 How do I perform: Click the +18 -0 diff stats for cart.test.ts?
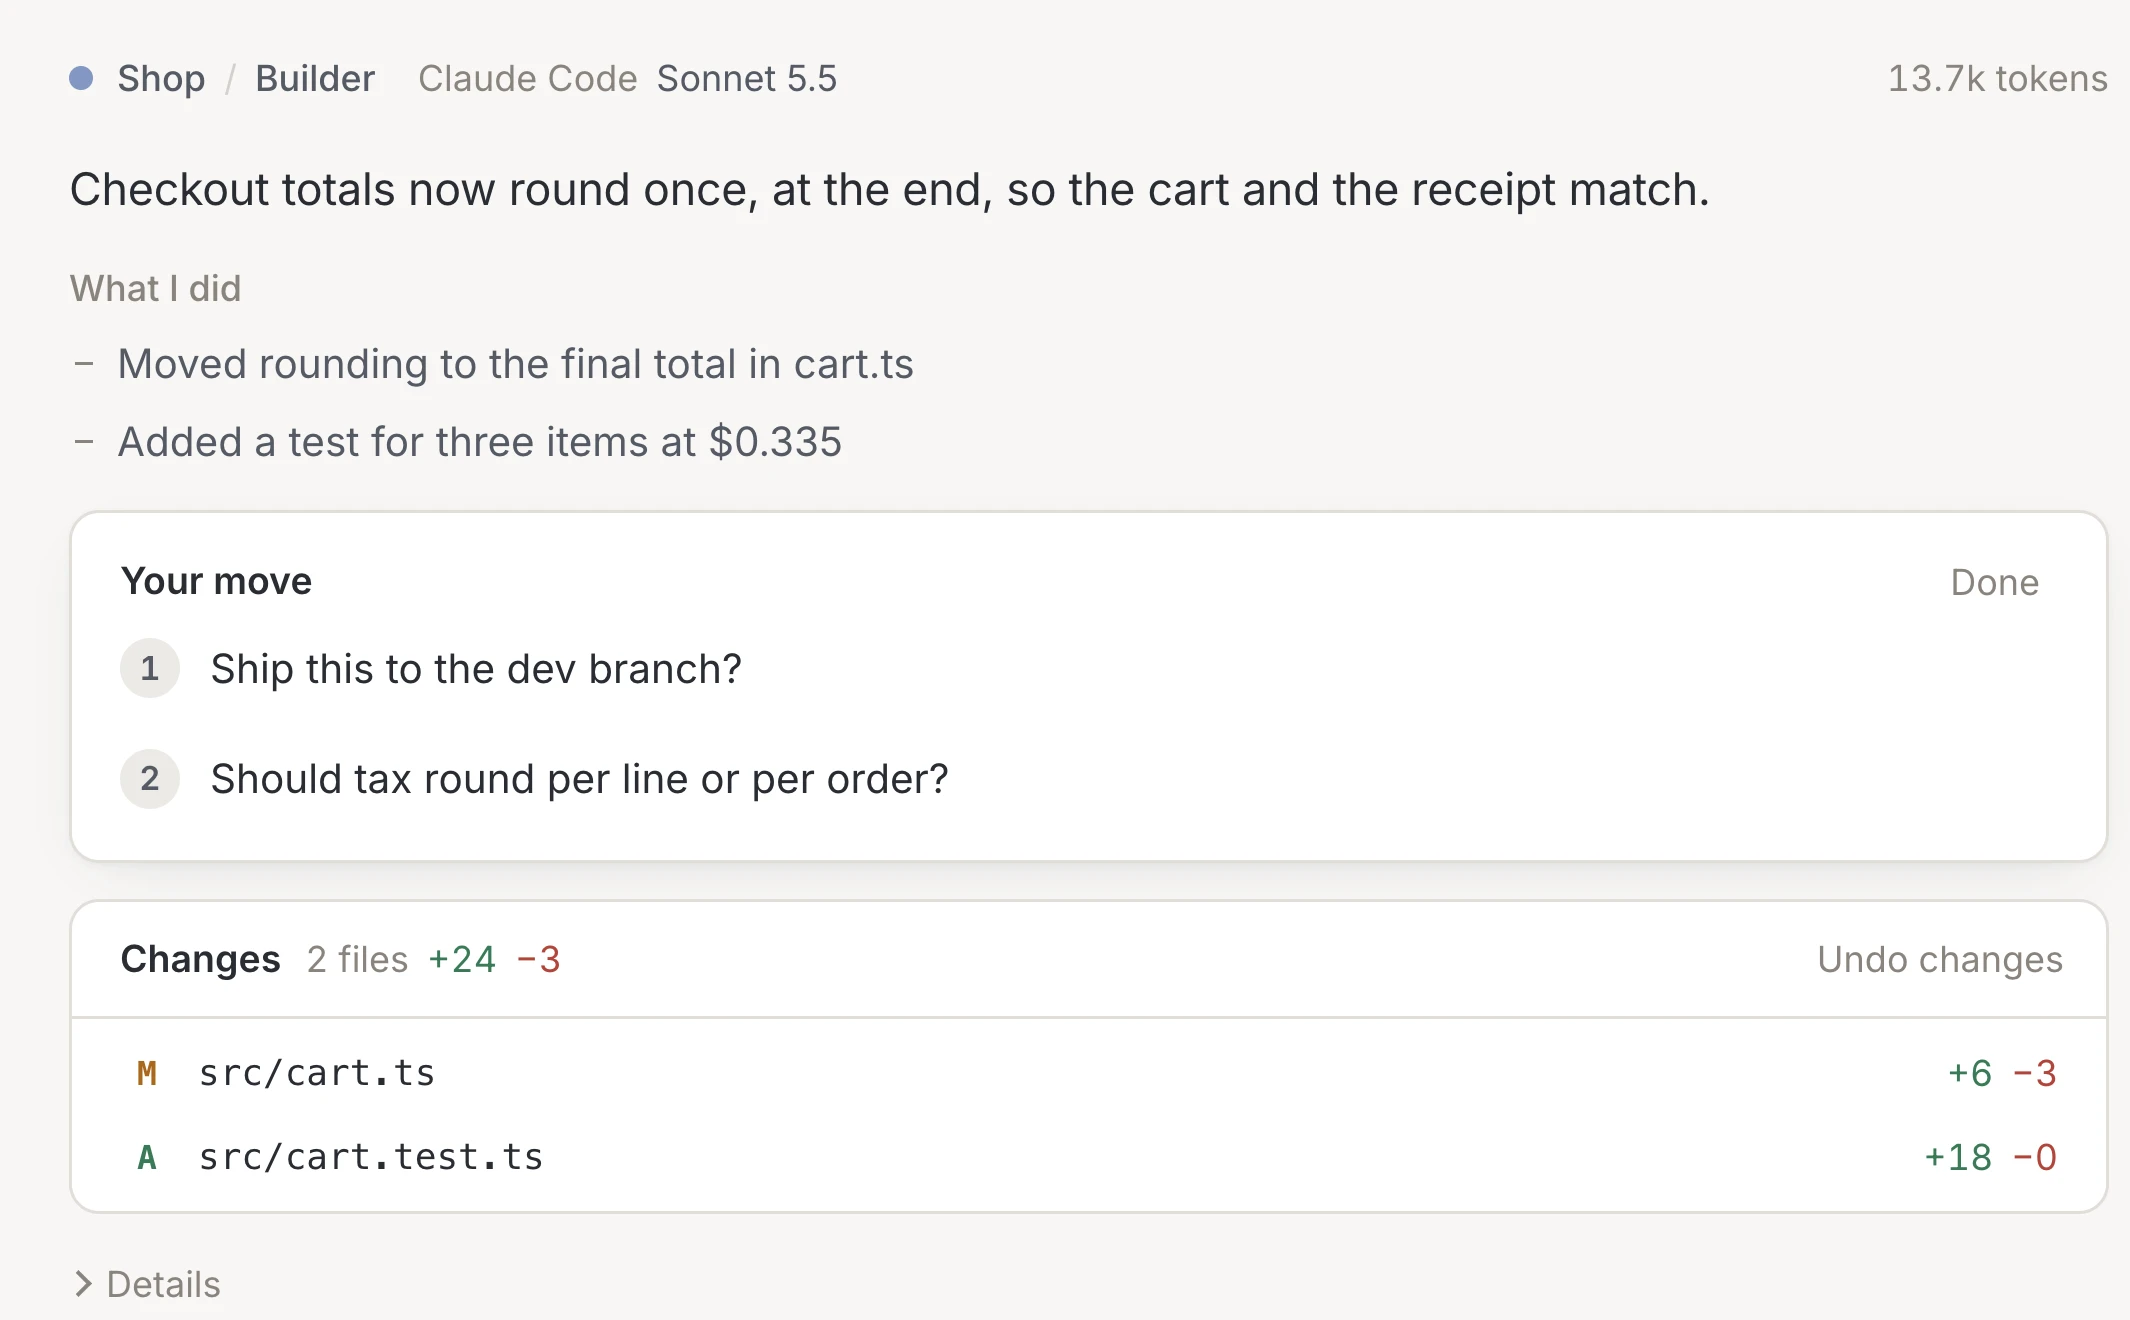pyautogui.click(x=1990, y=1157)
